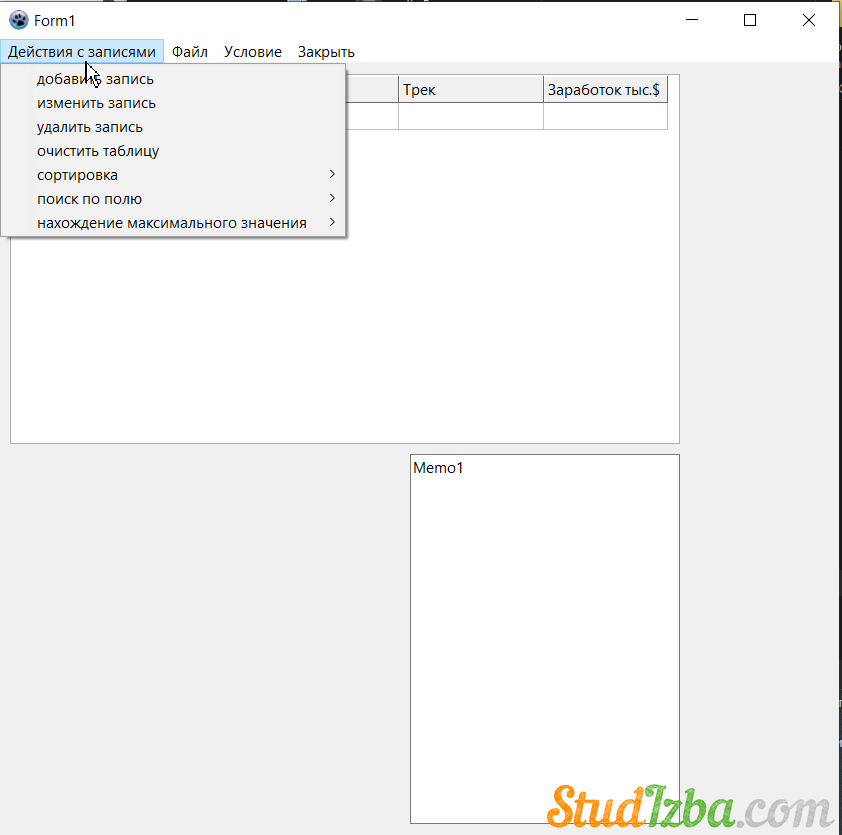This screenshot has width=842, height=835.
Task: Expand the сортировка submenu
Action: coord(173,175)
